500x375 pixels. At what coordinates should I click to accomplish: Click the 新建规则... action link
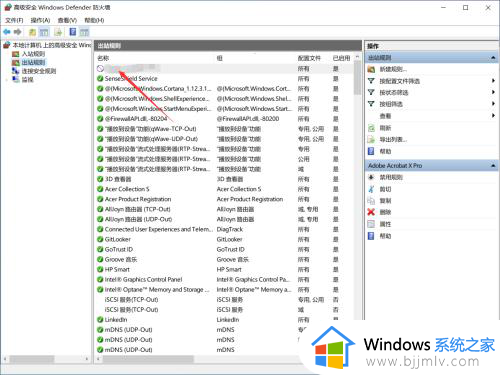click(393, 69)
